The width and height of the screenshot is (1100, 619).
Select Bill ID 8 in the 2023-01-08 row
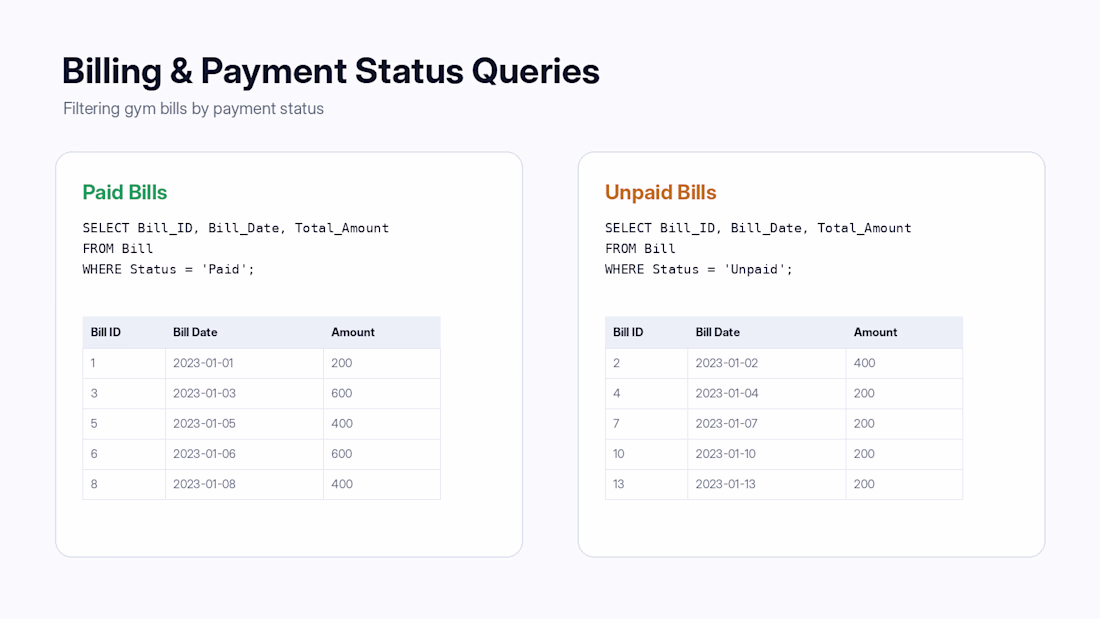(x=94, y=484)
